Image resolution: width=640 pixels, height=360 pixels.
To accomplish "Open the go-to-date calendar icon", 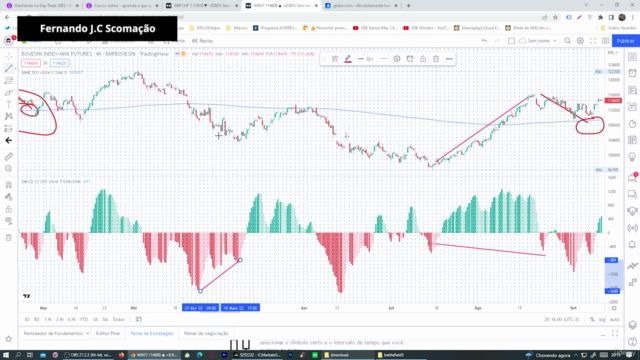I will click(x=138, y=320).
